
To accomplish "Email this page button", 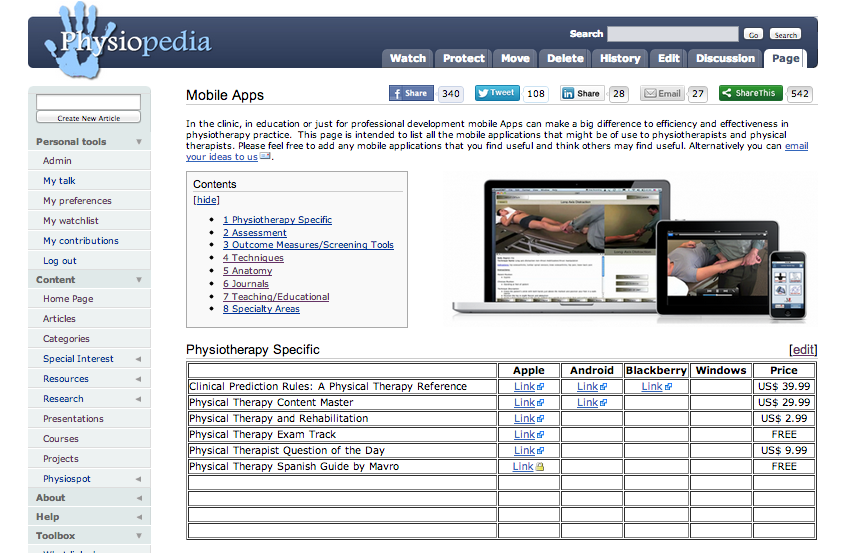I will point(662,94).
